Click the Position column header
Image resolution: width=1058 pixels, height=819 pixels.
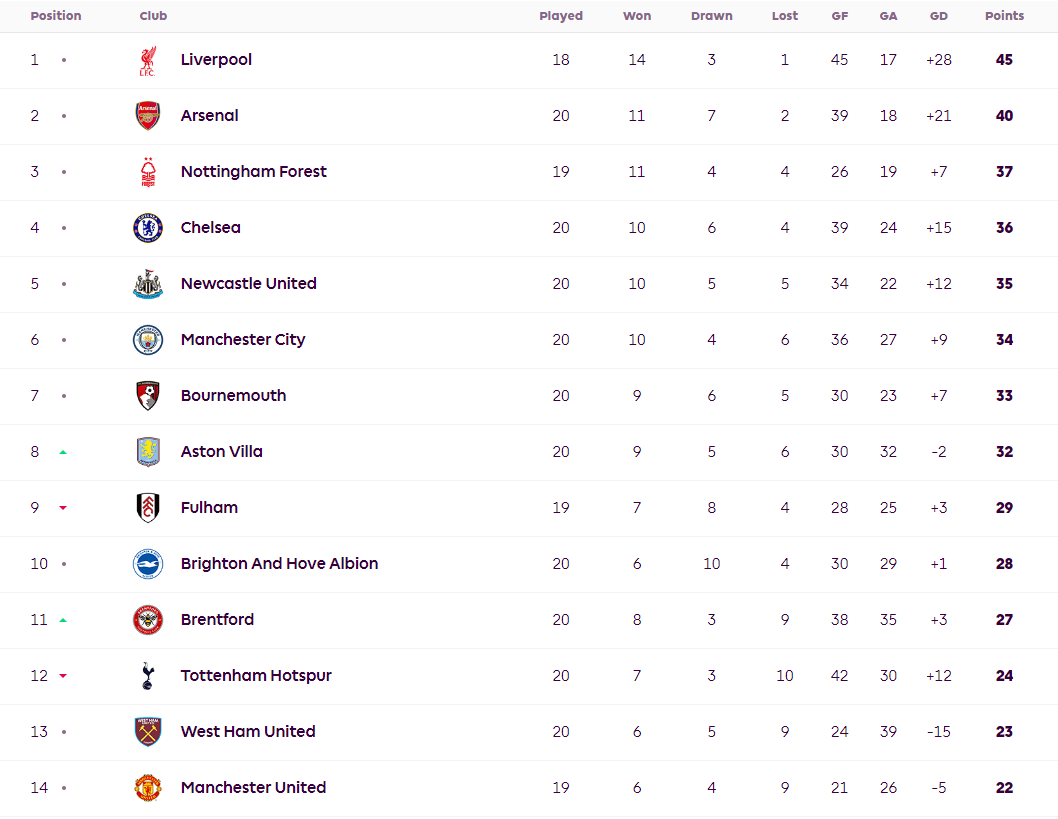coord(56,16)
